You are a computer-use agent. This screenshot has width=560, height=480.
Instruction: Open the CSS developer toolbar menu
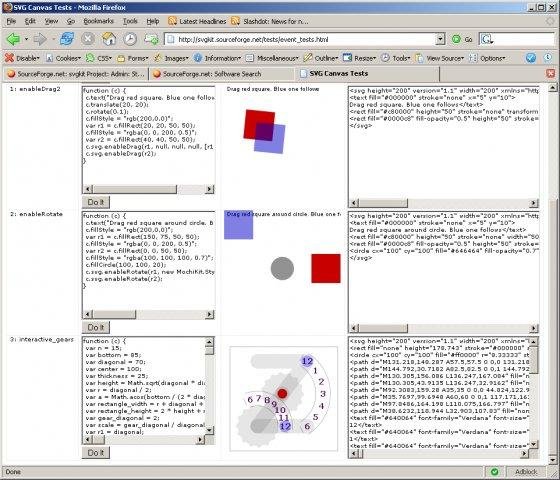[x=99, y=58]
